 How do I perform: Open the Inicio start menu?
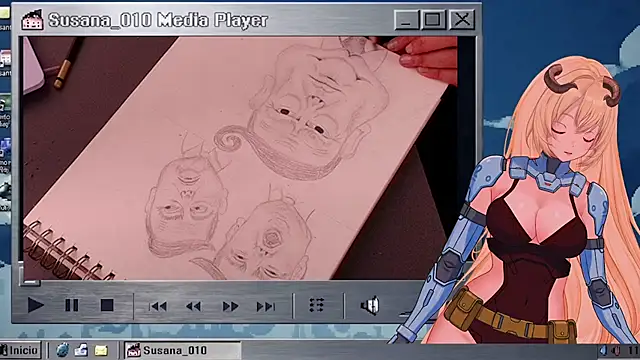[20, 350]
